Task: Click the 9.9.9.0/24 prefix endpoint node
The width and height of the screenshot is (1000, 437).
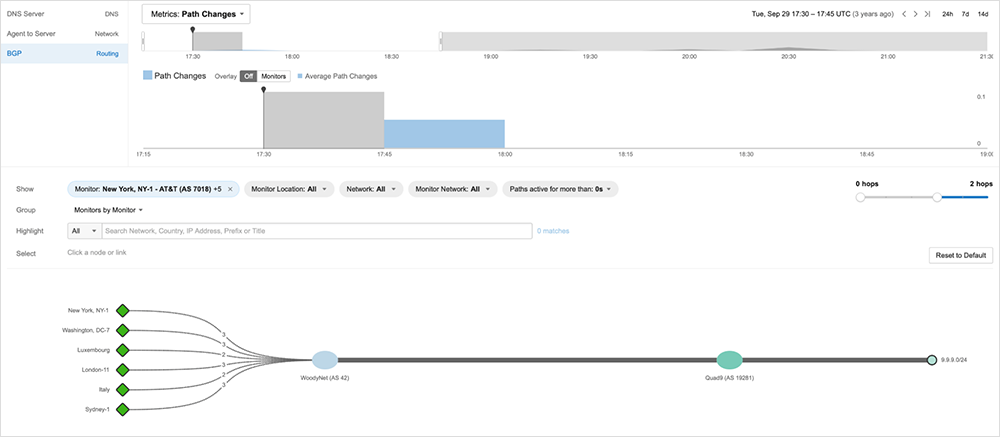Action: point(931,360)
